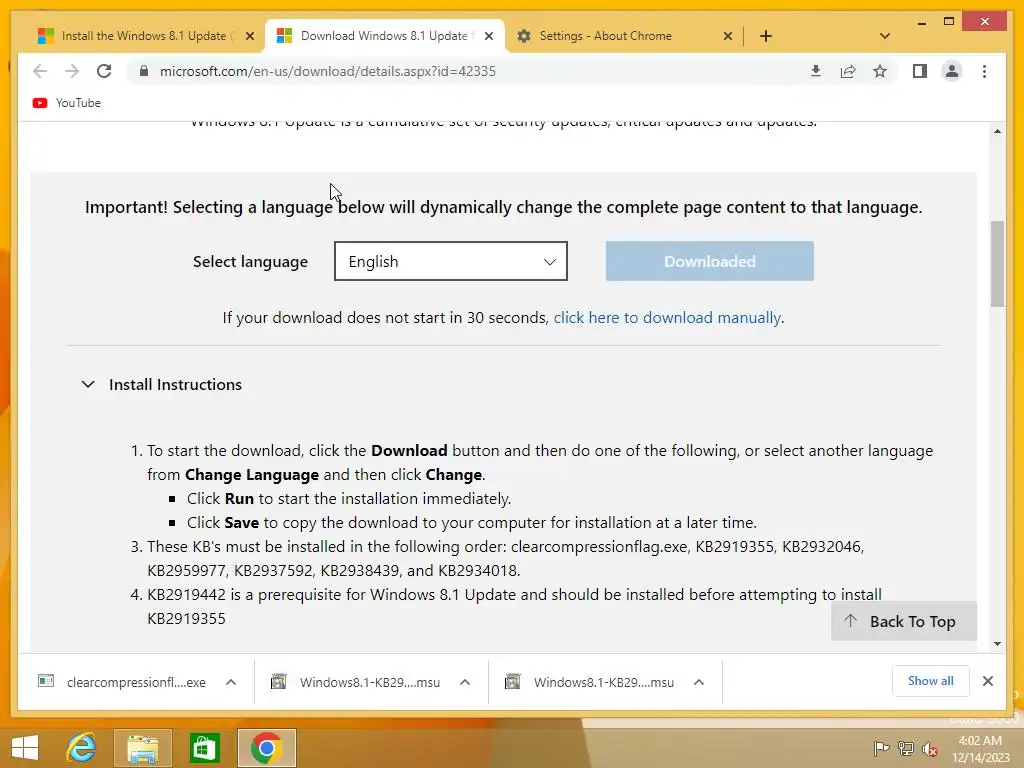Expand options for clearcompressionfl....exe download
This screenshot has height=768, width=1024.
[231, 682]
